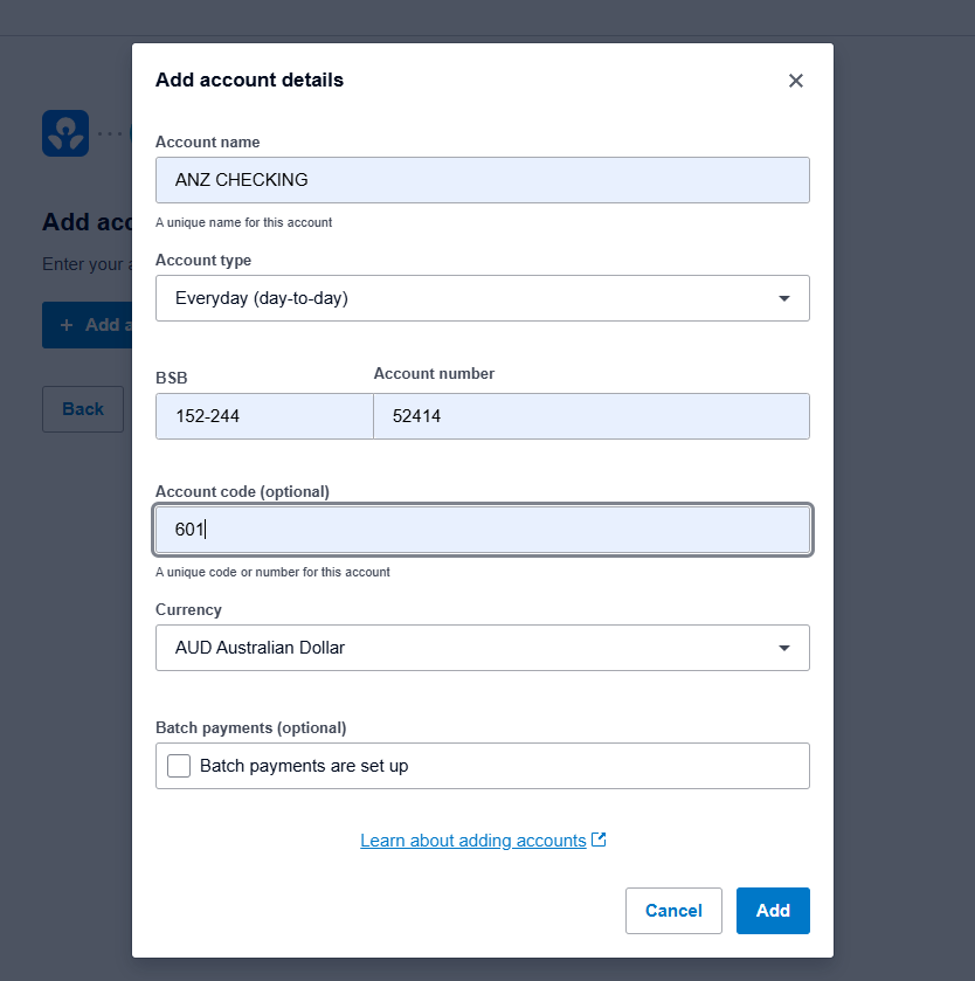975x981 pixels.
Task: Cancel adding the account
Action: click(673, 911)
